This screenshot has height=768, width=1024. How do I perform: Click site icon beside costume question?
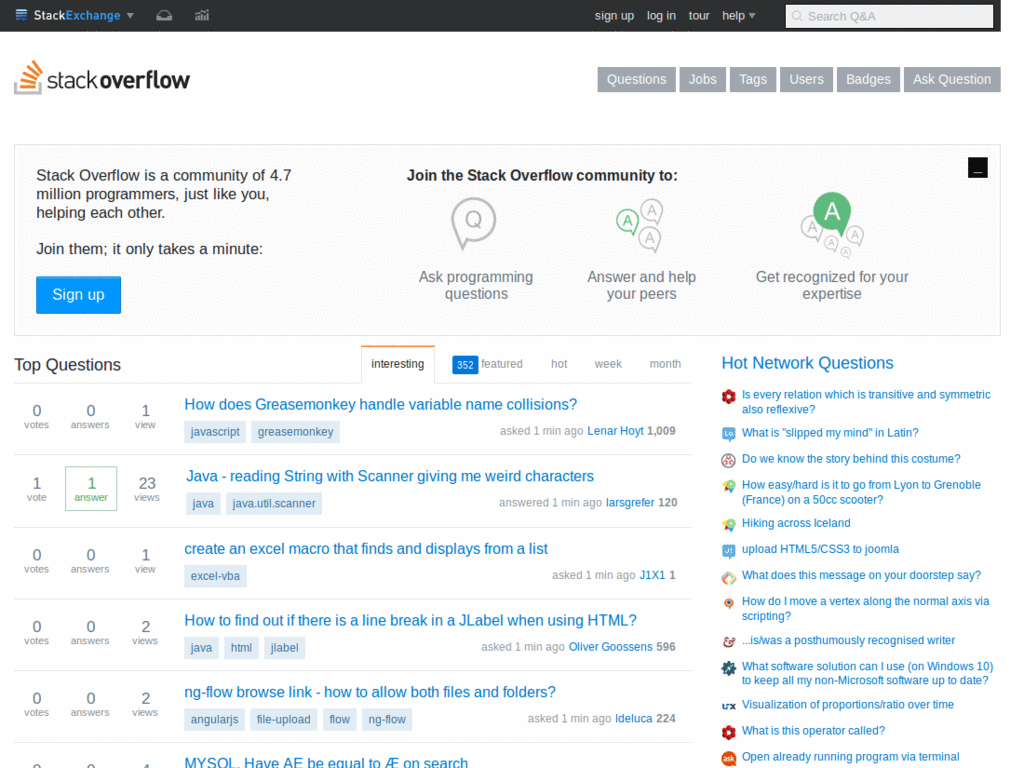[729, 460]
